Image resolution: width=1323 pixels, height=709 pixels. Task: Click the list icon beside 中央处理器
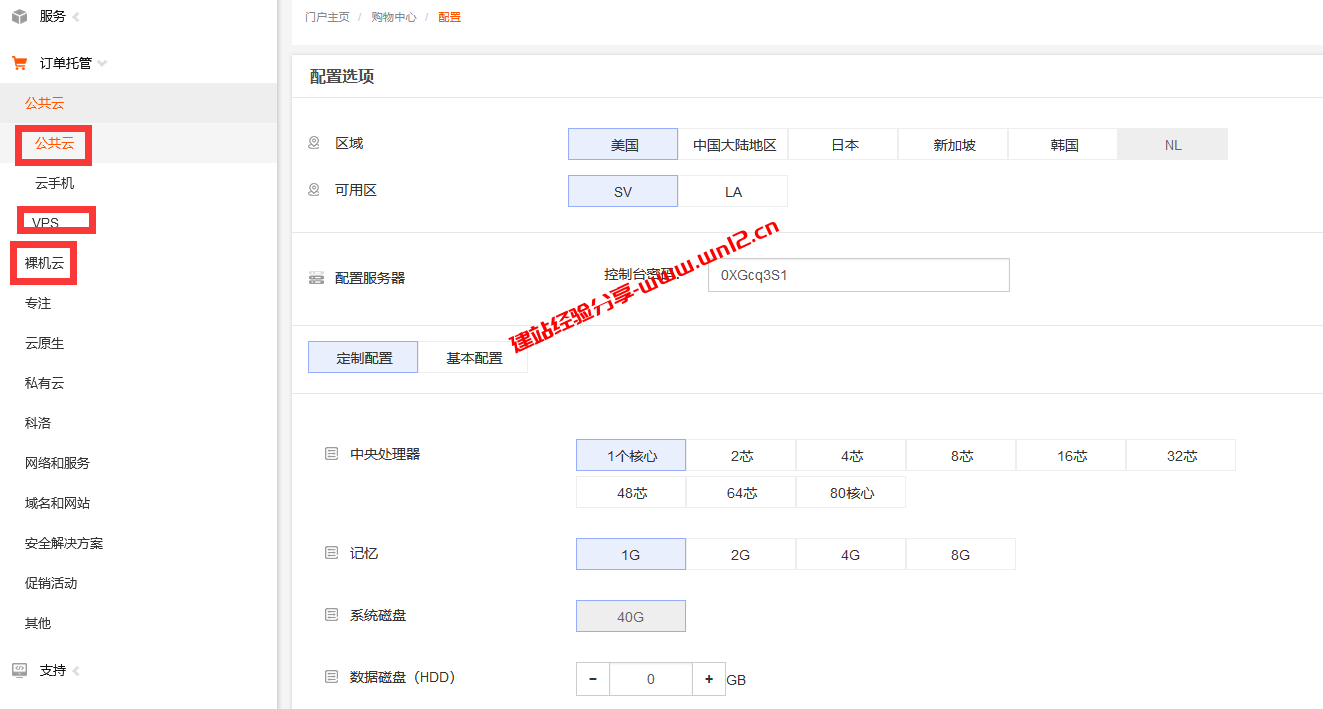point(331,454)
